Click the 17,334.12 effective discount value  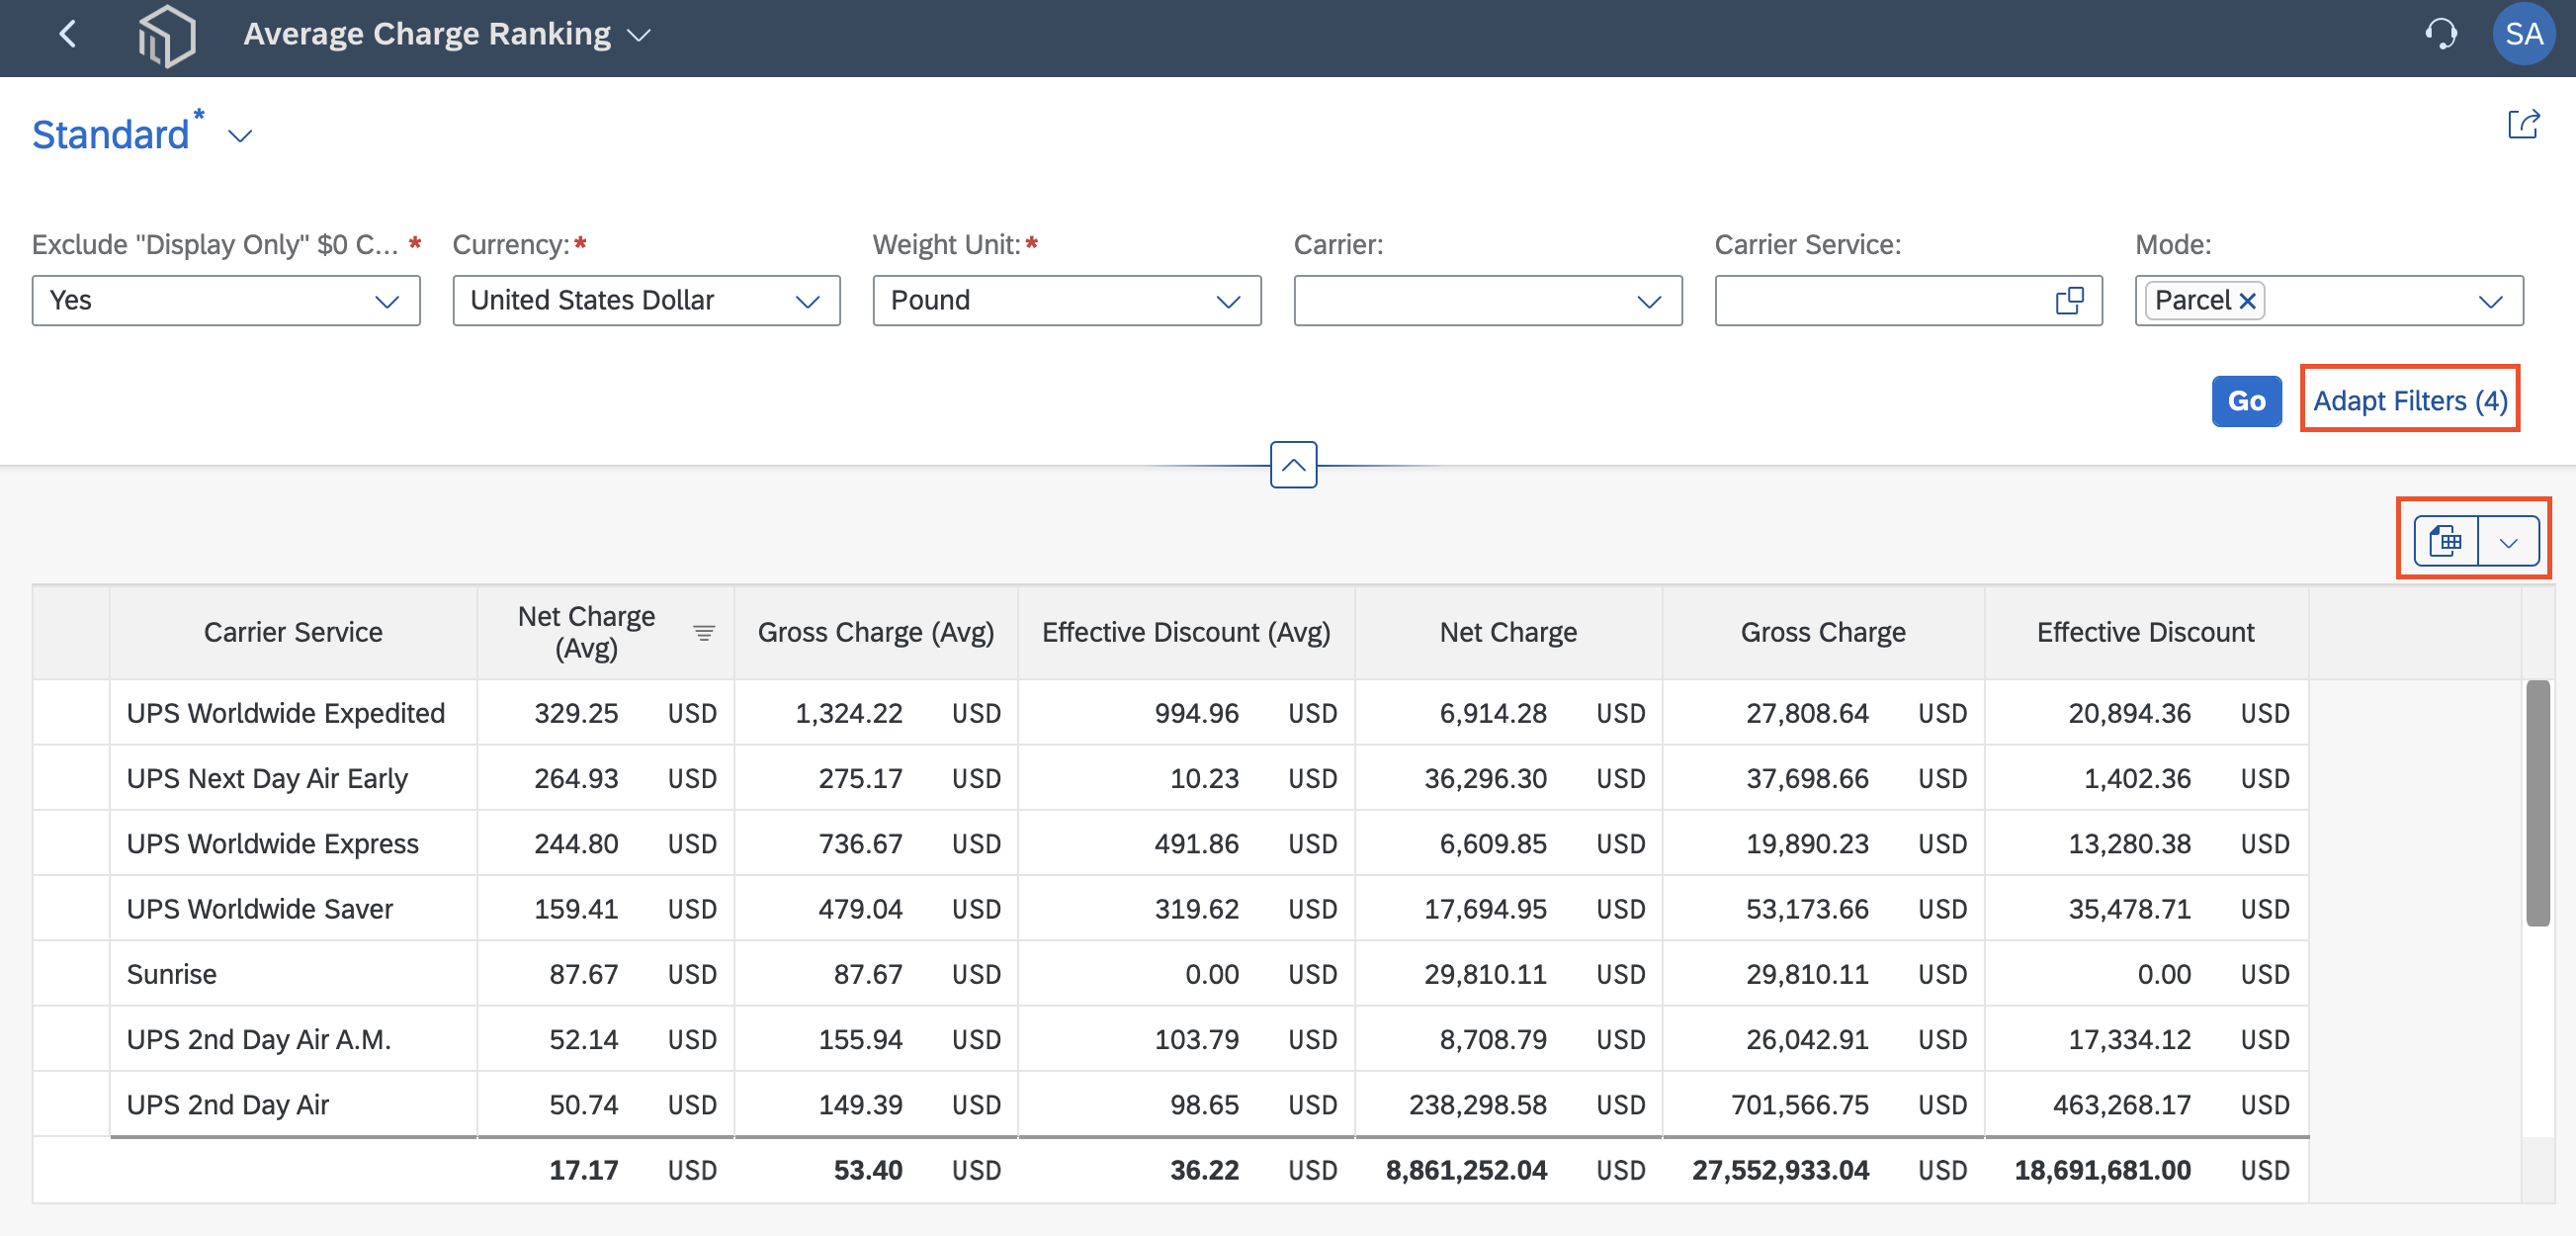2129,1040
